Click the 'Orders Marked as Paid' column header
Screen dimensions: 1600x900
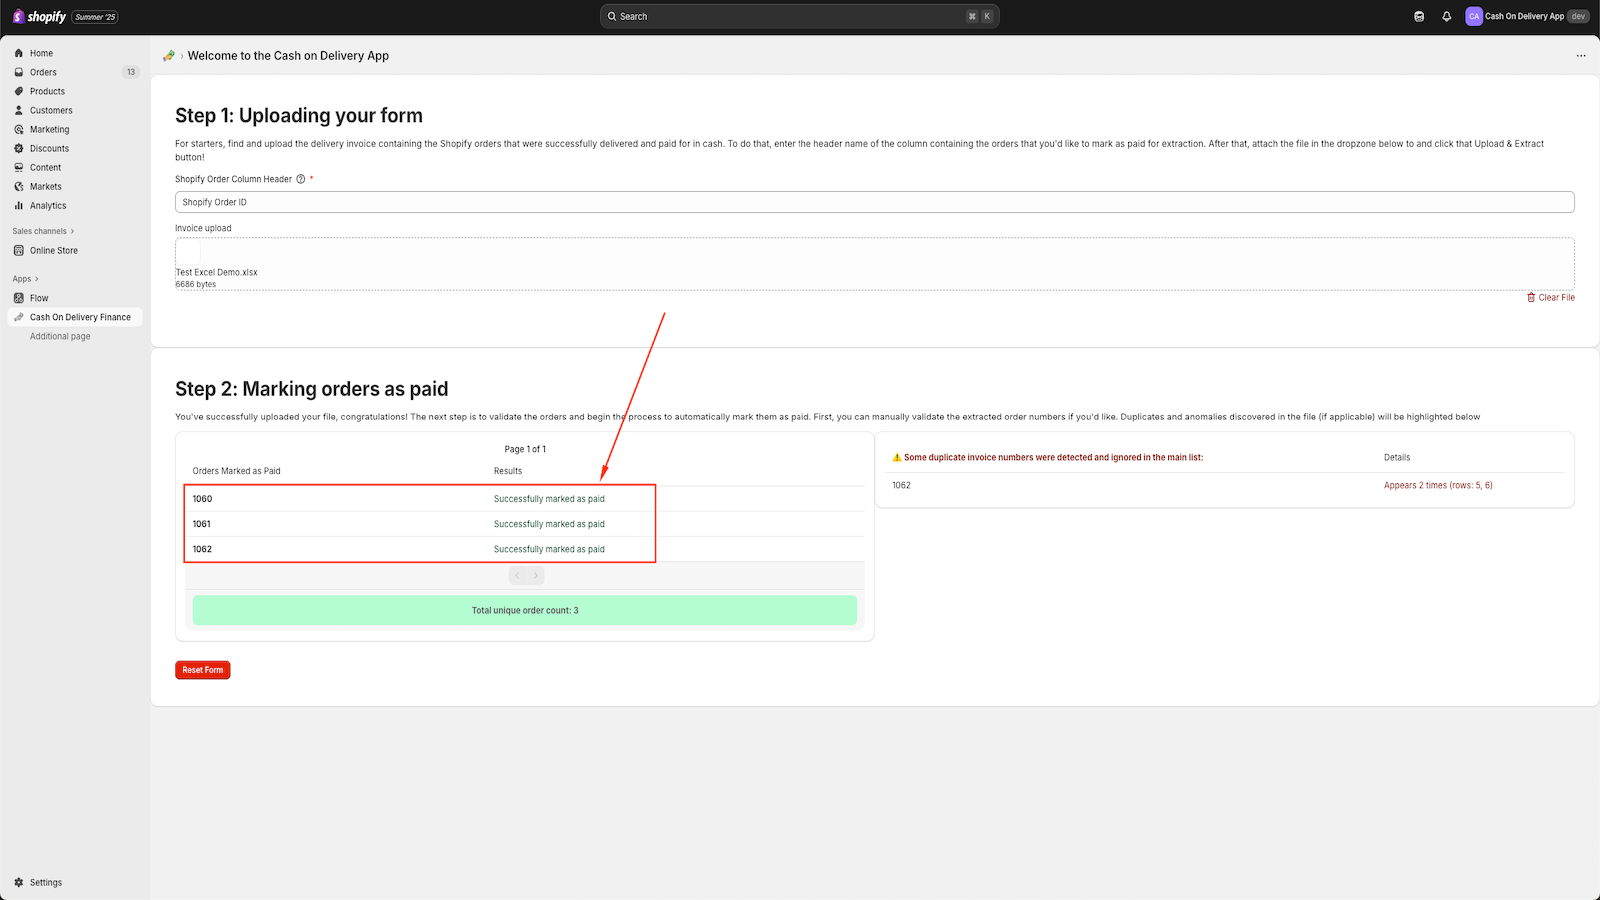(237, 471)
